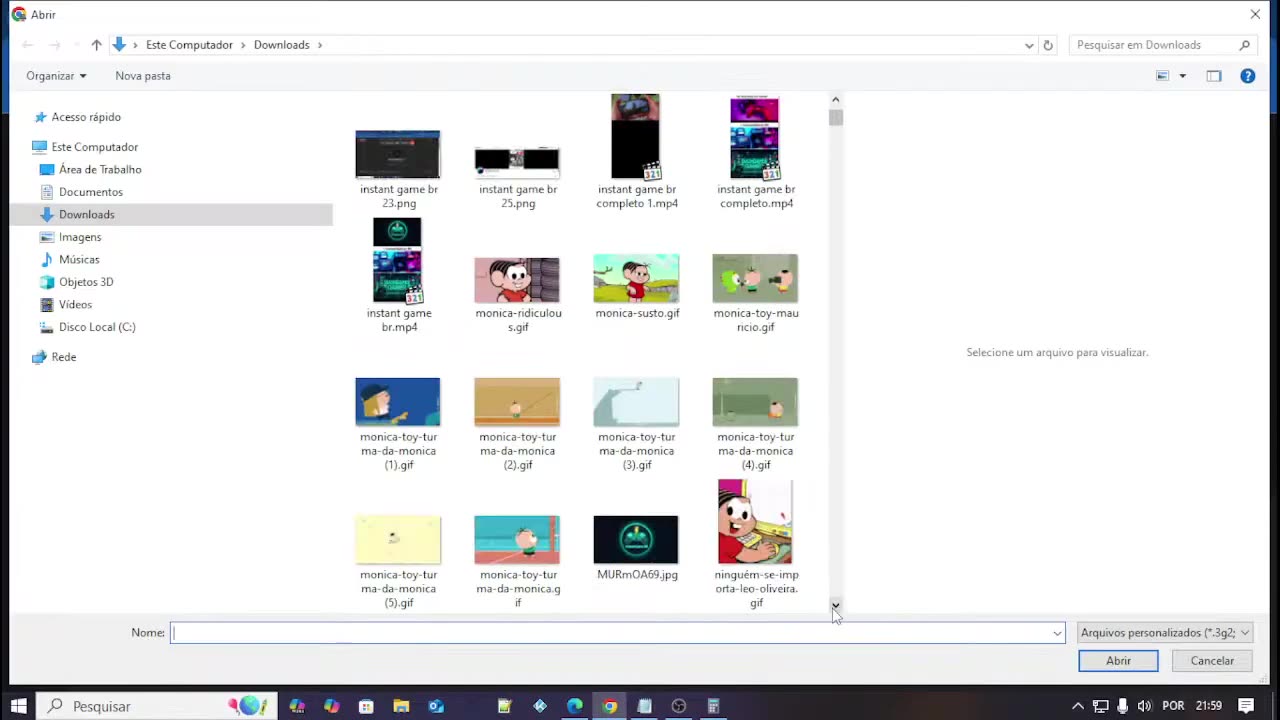Open Músicas folder in sidebar
This screenshot has width=1280, height=720.
pyautogui.click(x=79, y=260)
